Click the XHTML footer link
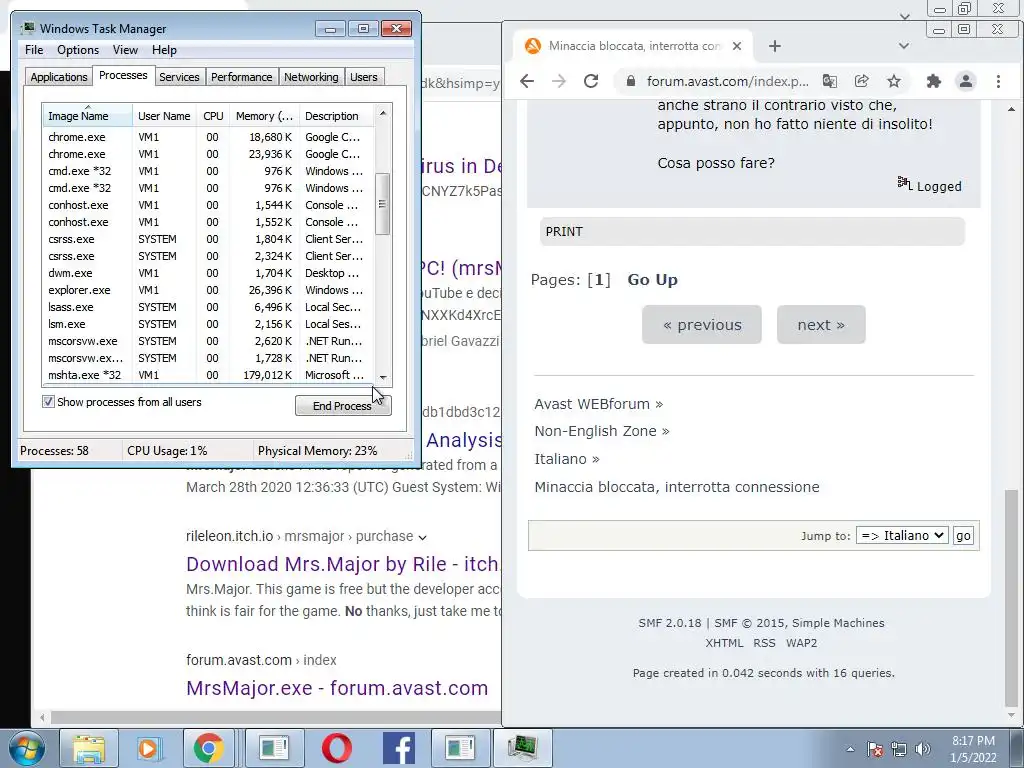 pos(724,643)
